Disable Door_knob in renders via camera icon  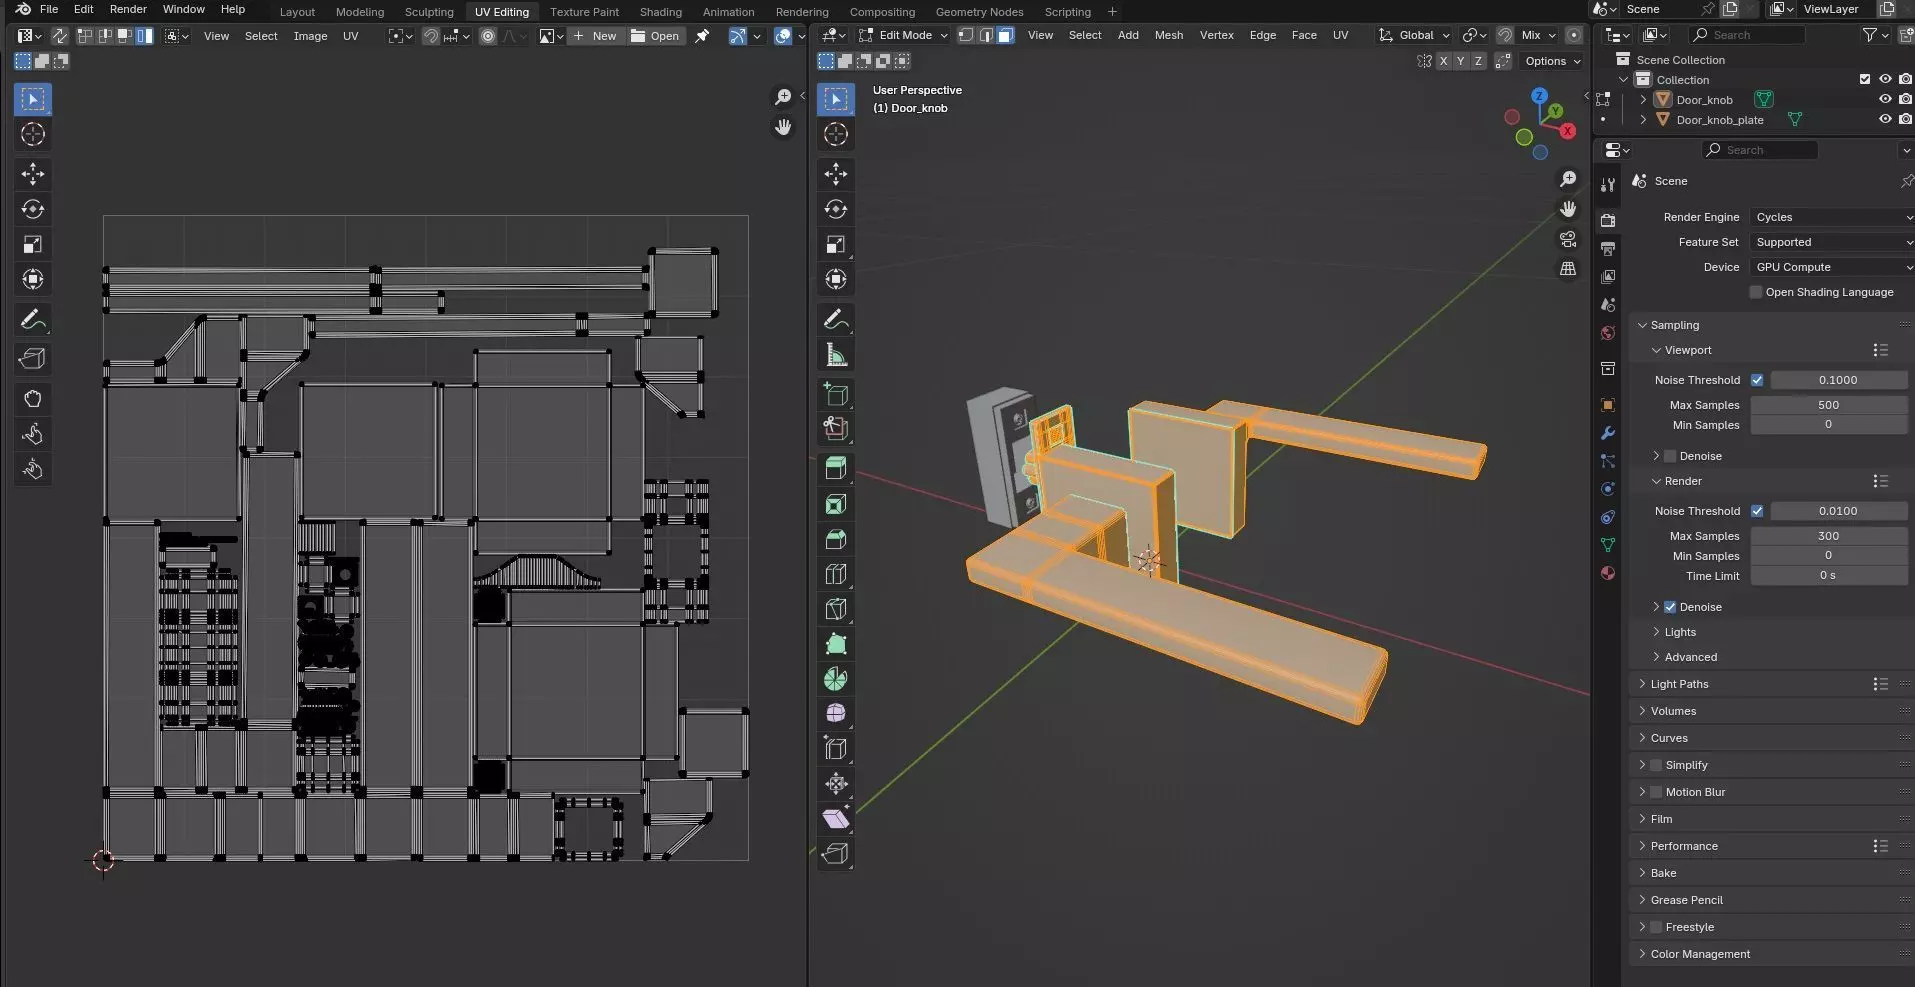point(1905,99)
